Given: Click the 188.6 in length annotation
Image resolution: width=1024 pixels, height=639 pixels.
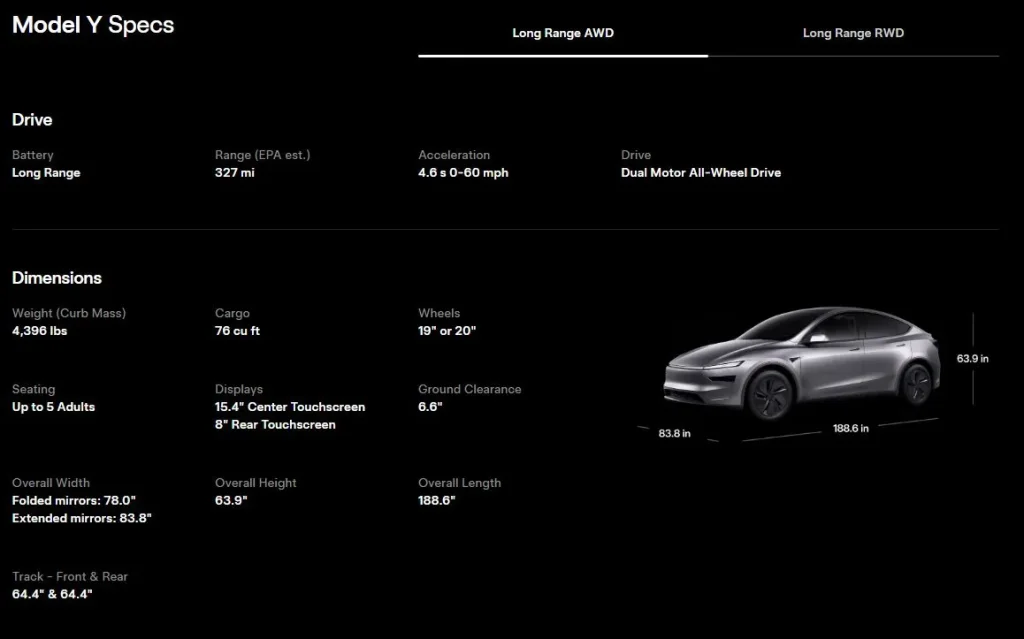Looking at the screenshot, I should [x=850, y=429].
